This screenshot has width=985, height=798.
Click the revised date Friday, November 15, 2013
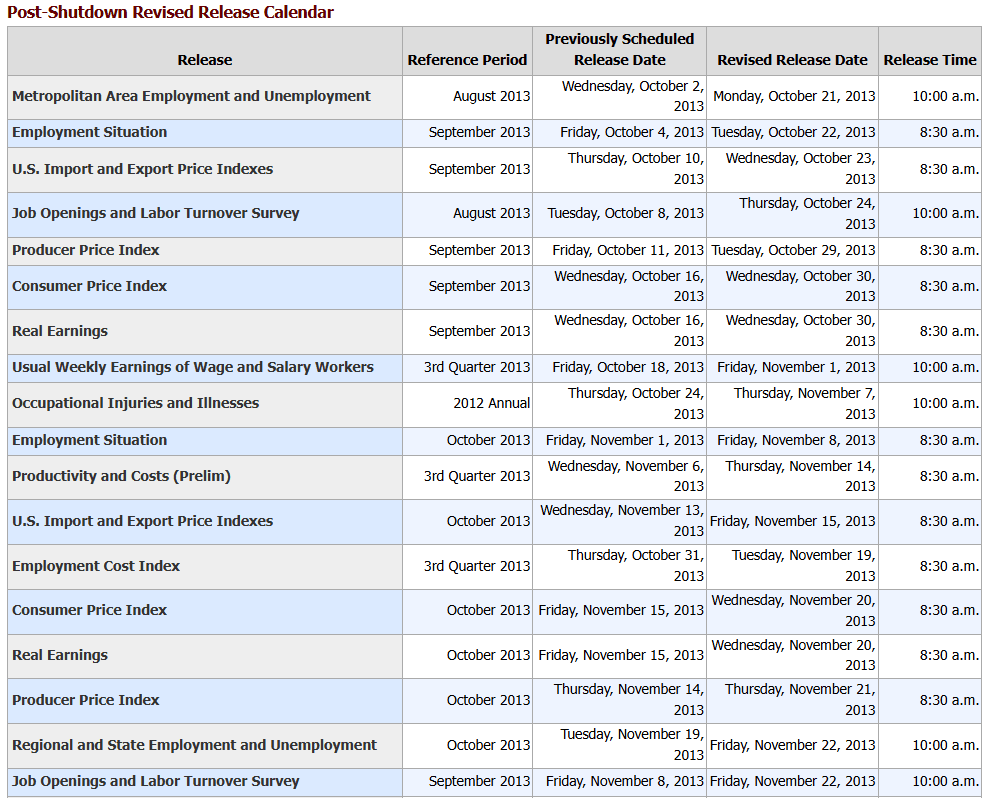(x=793, y=521)
